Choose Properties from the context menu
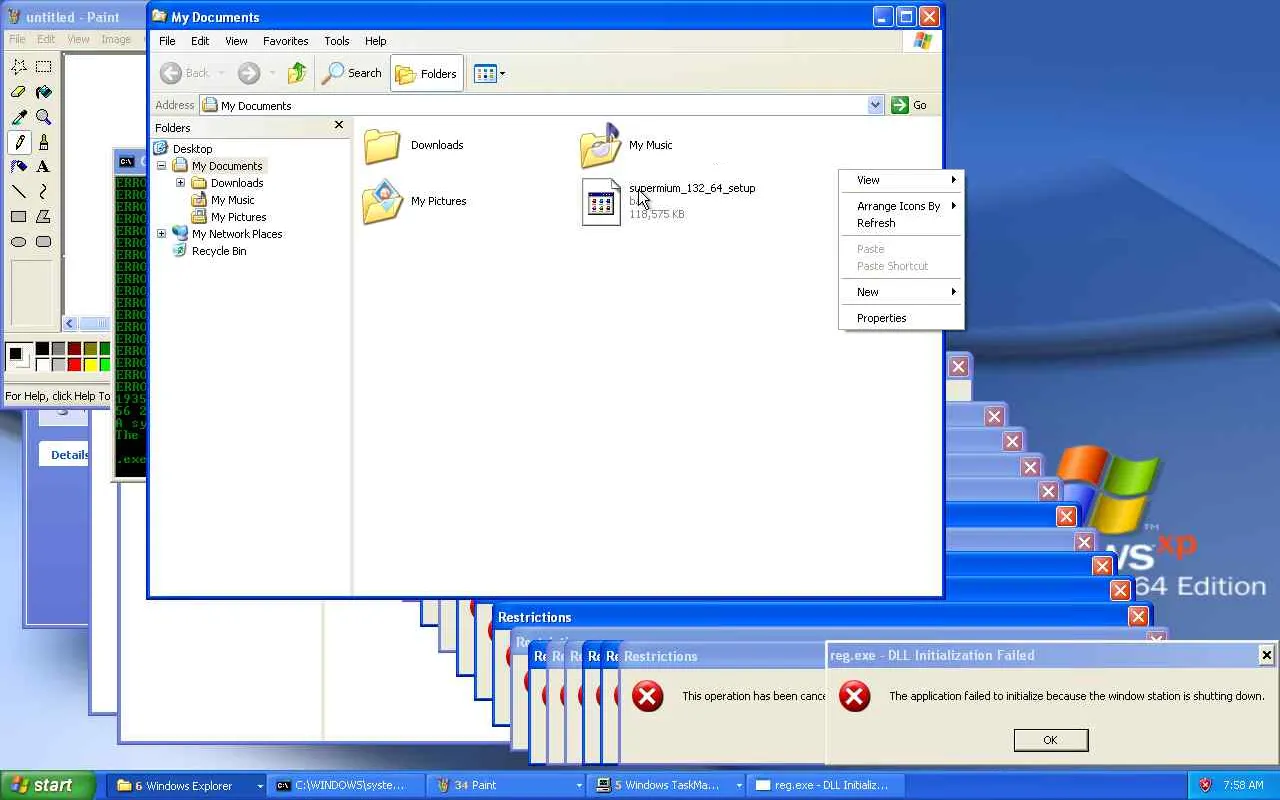 tap(901, 318)
